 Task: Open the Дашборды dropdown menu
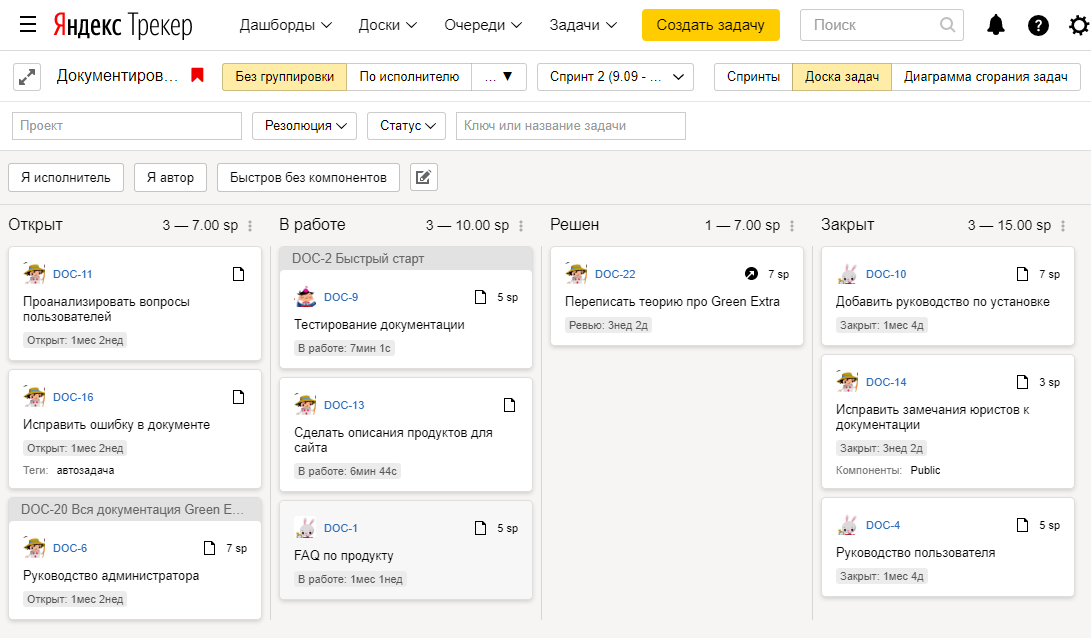point(285,25)
